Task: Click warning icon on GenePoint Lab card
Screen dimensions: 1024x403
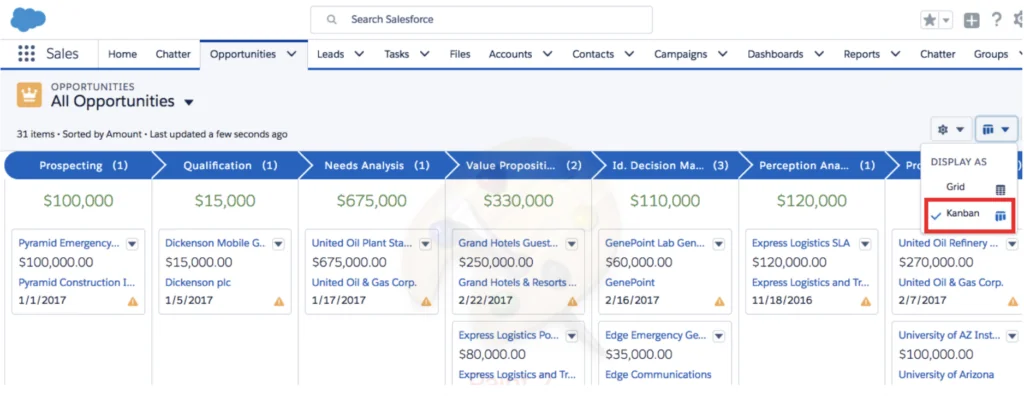Action: click(x=719, y=302)
